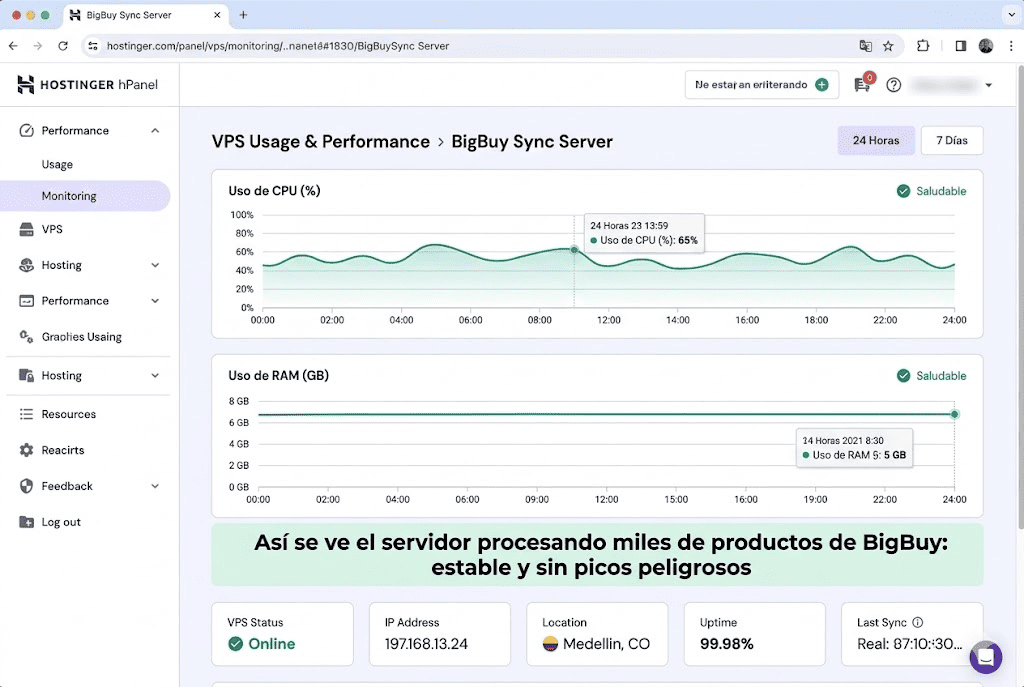Switch to the 7 Días time range
1024x687 pixels.
pos(952,140)
